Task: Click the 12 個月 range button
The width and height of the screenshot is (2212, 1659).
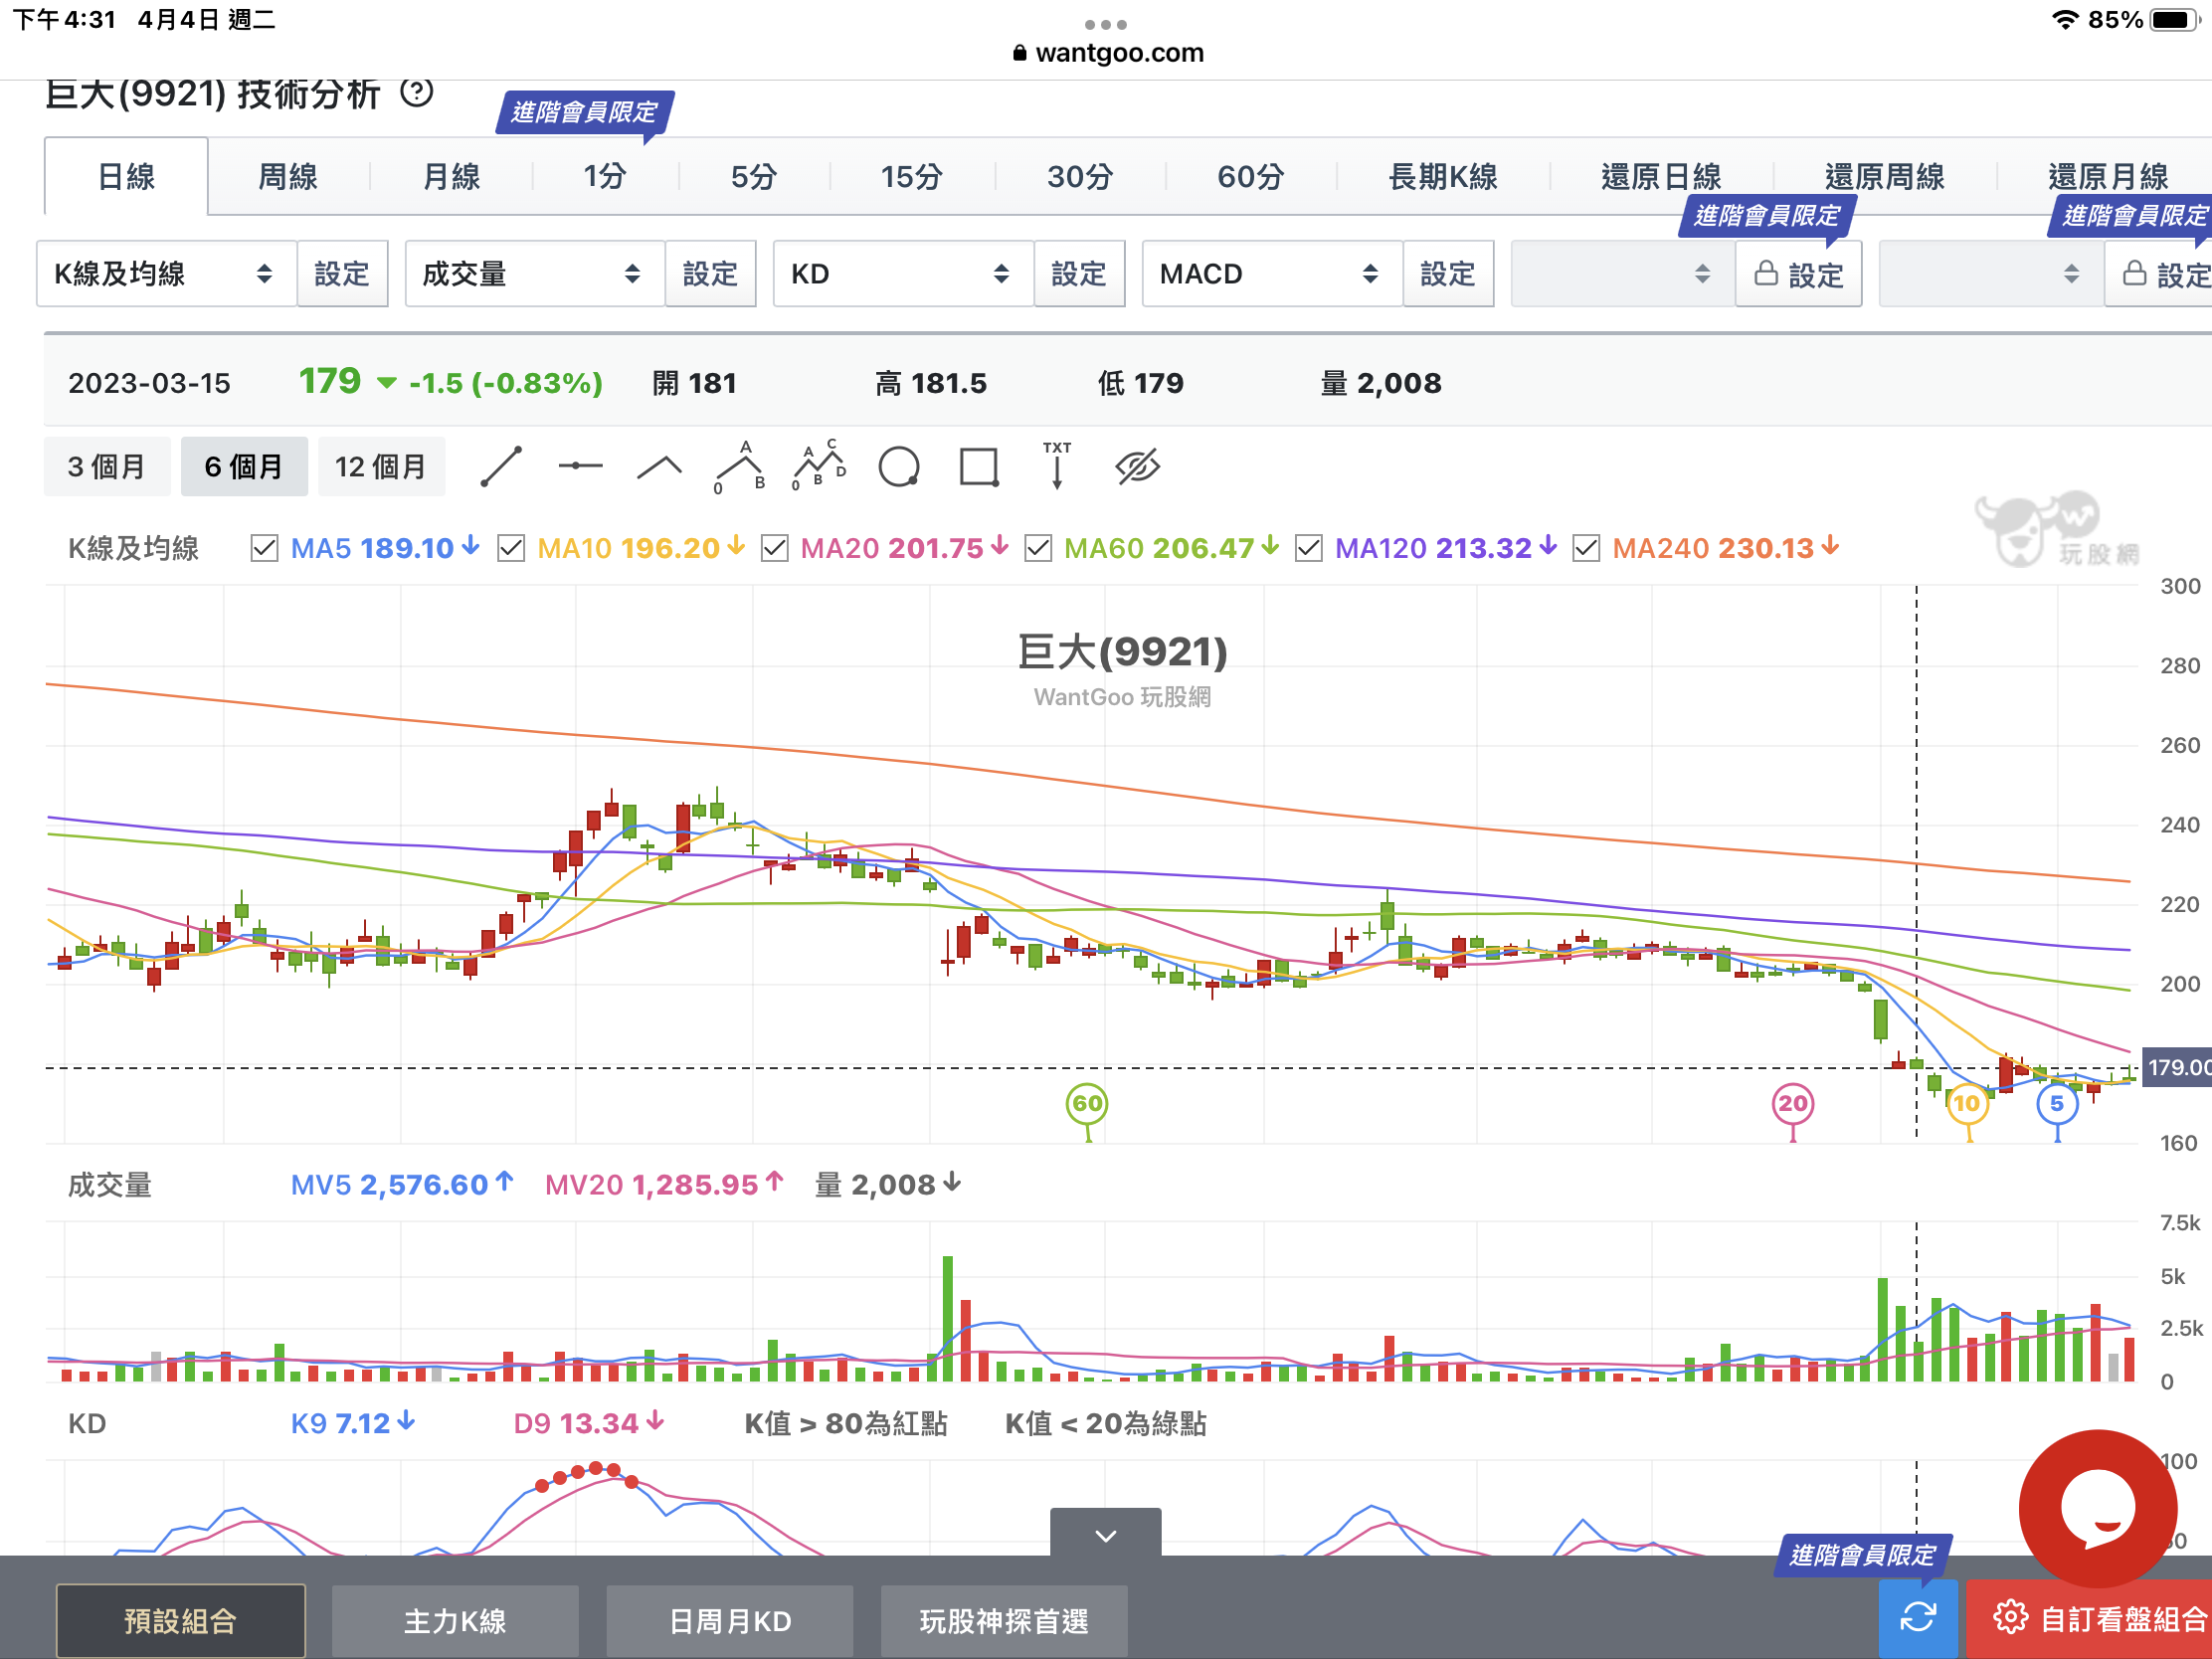Action: point(380,467)
